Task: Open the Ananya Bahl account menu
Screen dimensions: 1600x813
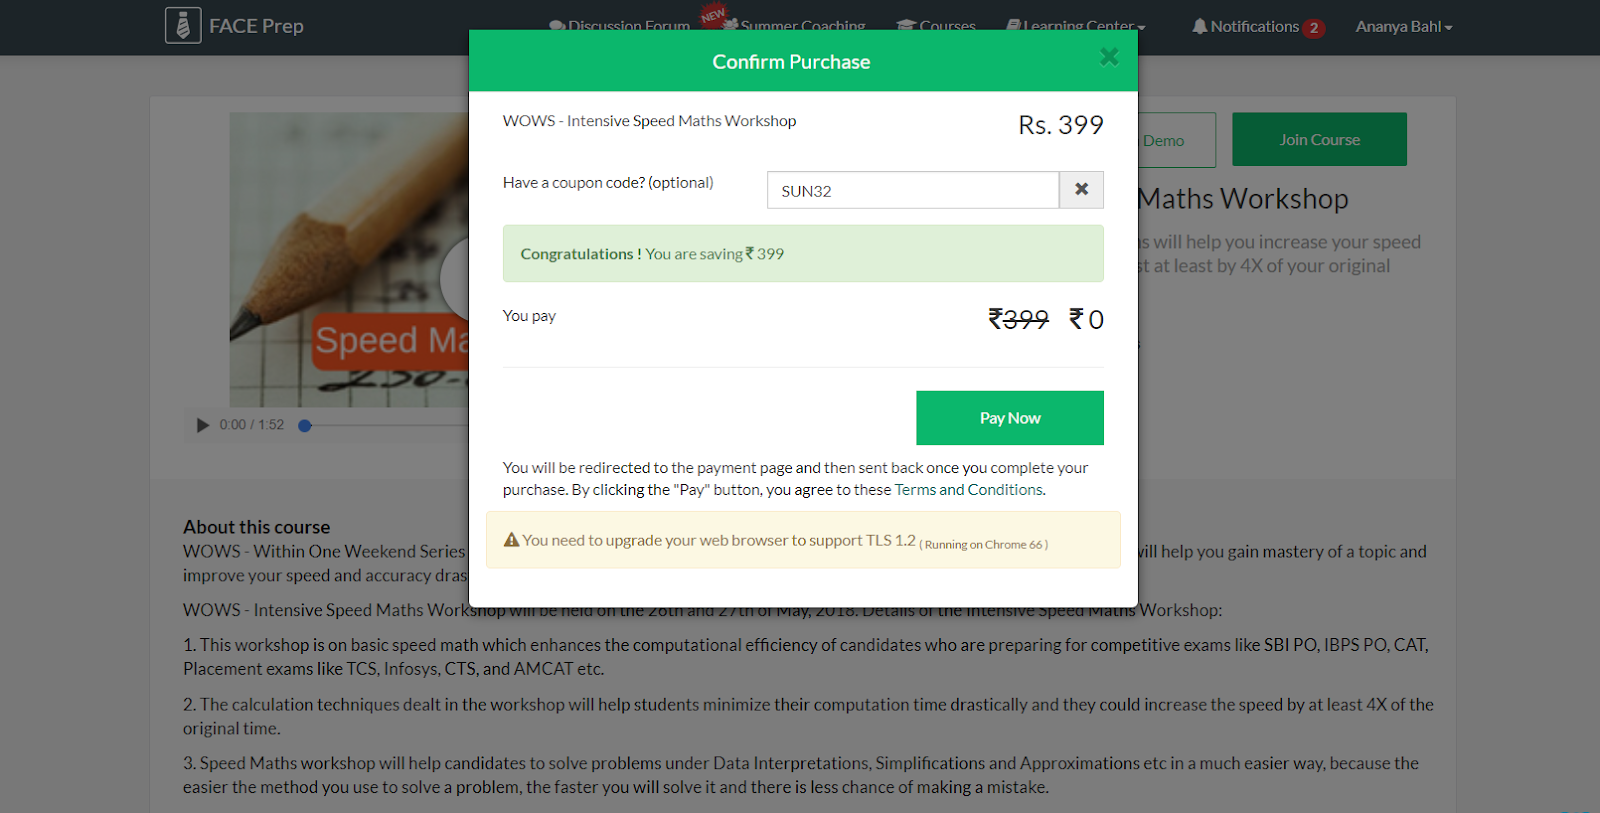Action: point(1403,27)
